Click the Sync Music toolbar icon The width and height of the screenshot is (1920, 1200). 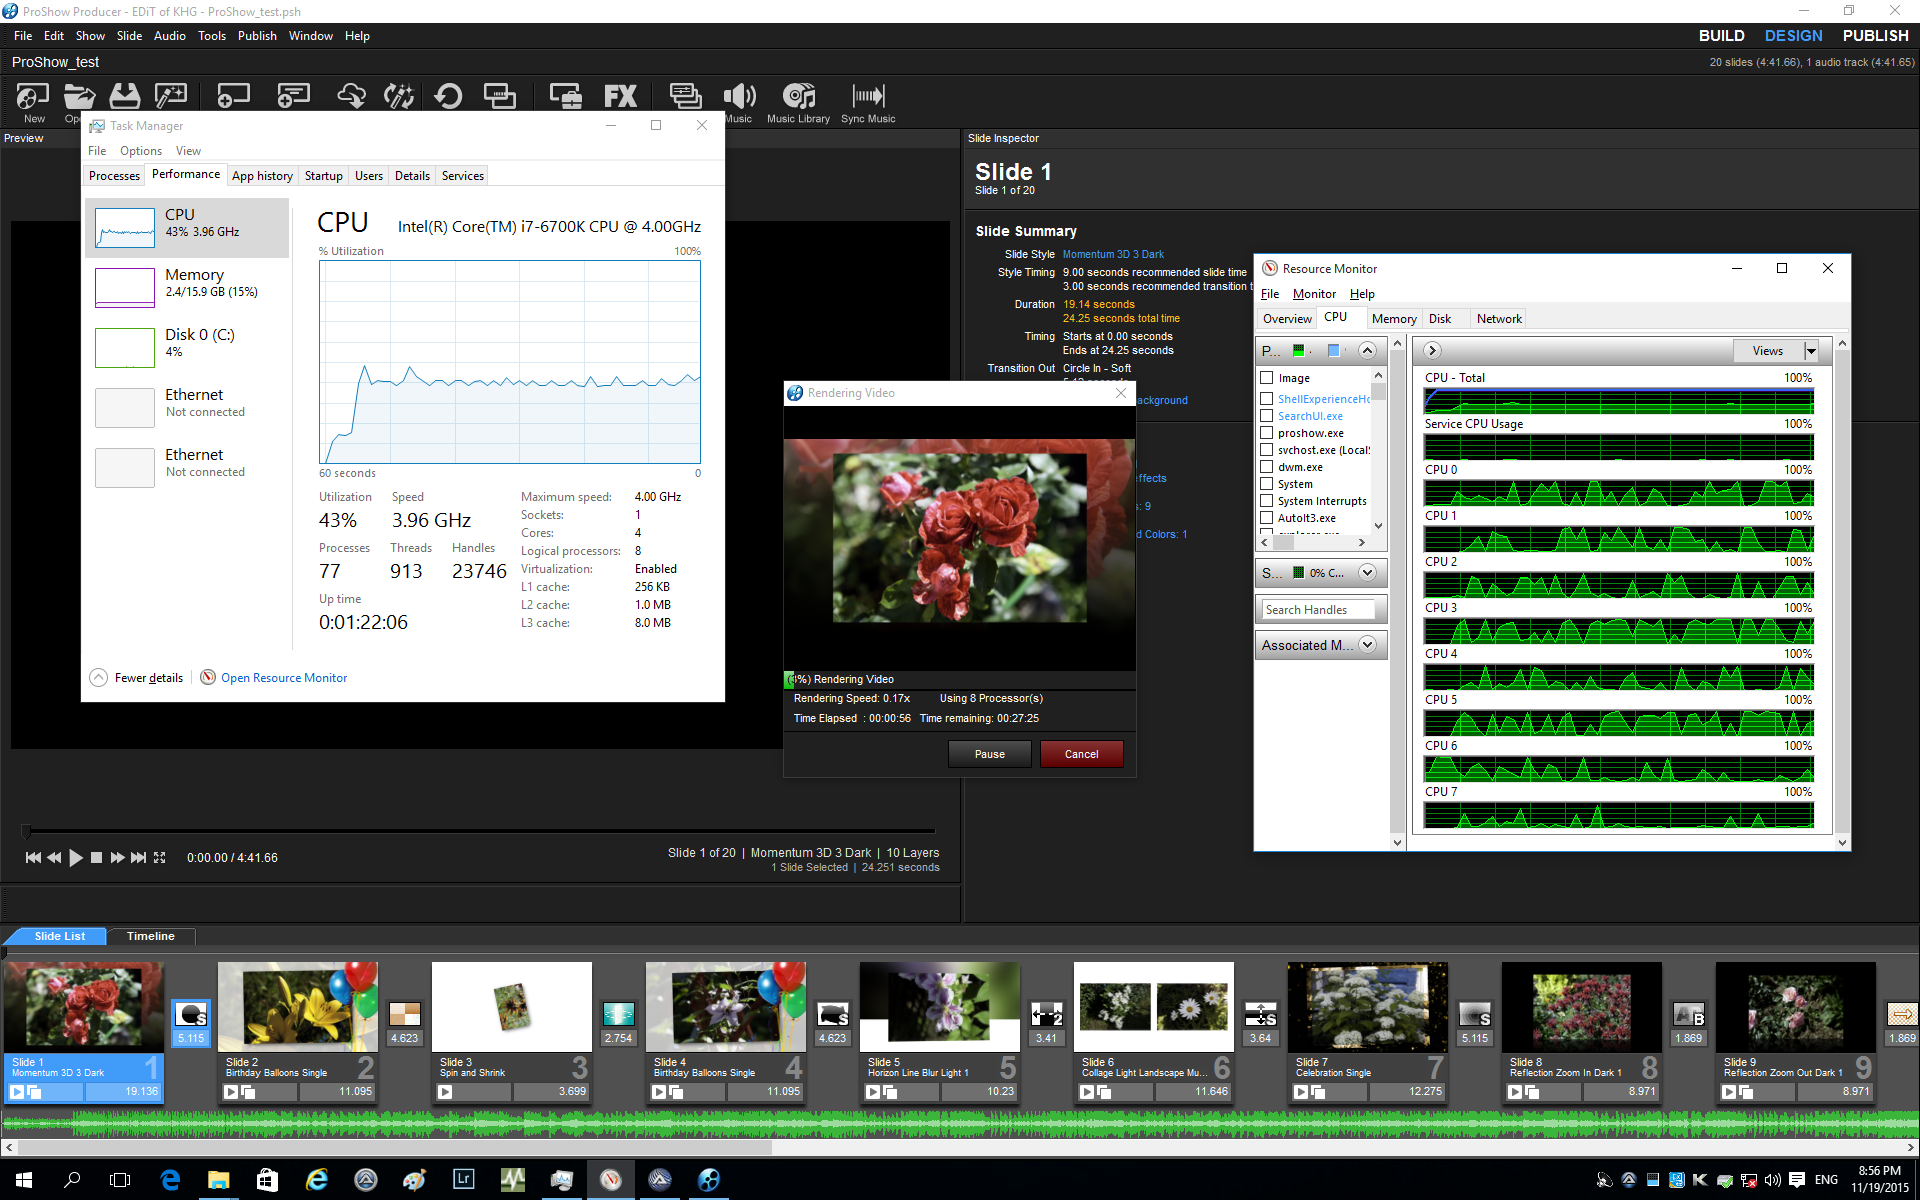(868, 97)
